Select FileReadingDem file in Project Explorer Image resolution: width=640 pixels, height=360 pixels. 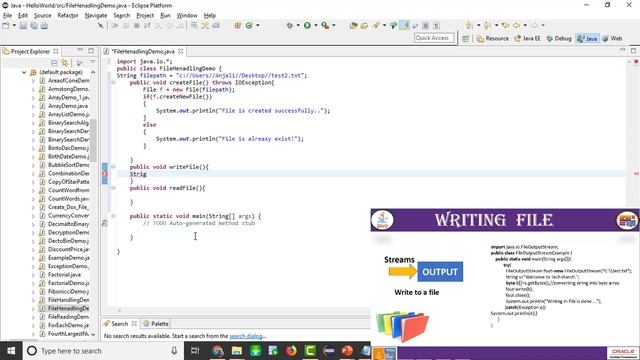click(68, 317)
